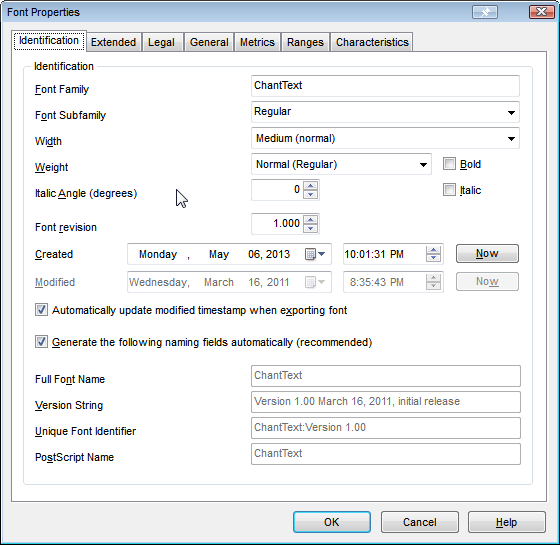Show the Characteristics tab
Image resolution: width=560 pixels, height=545 pixels.
372,42
